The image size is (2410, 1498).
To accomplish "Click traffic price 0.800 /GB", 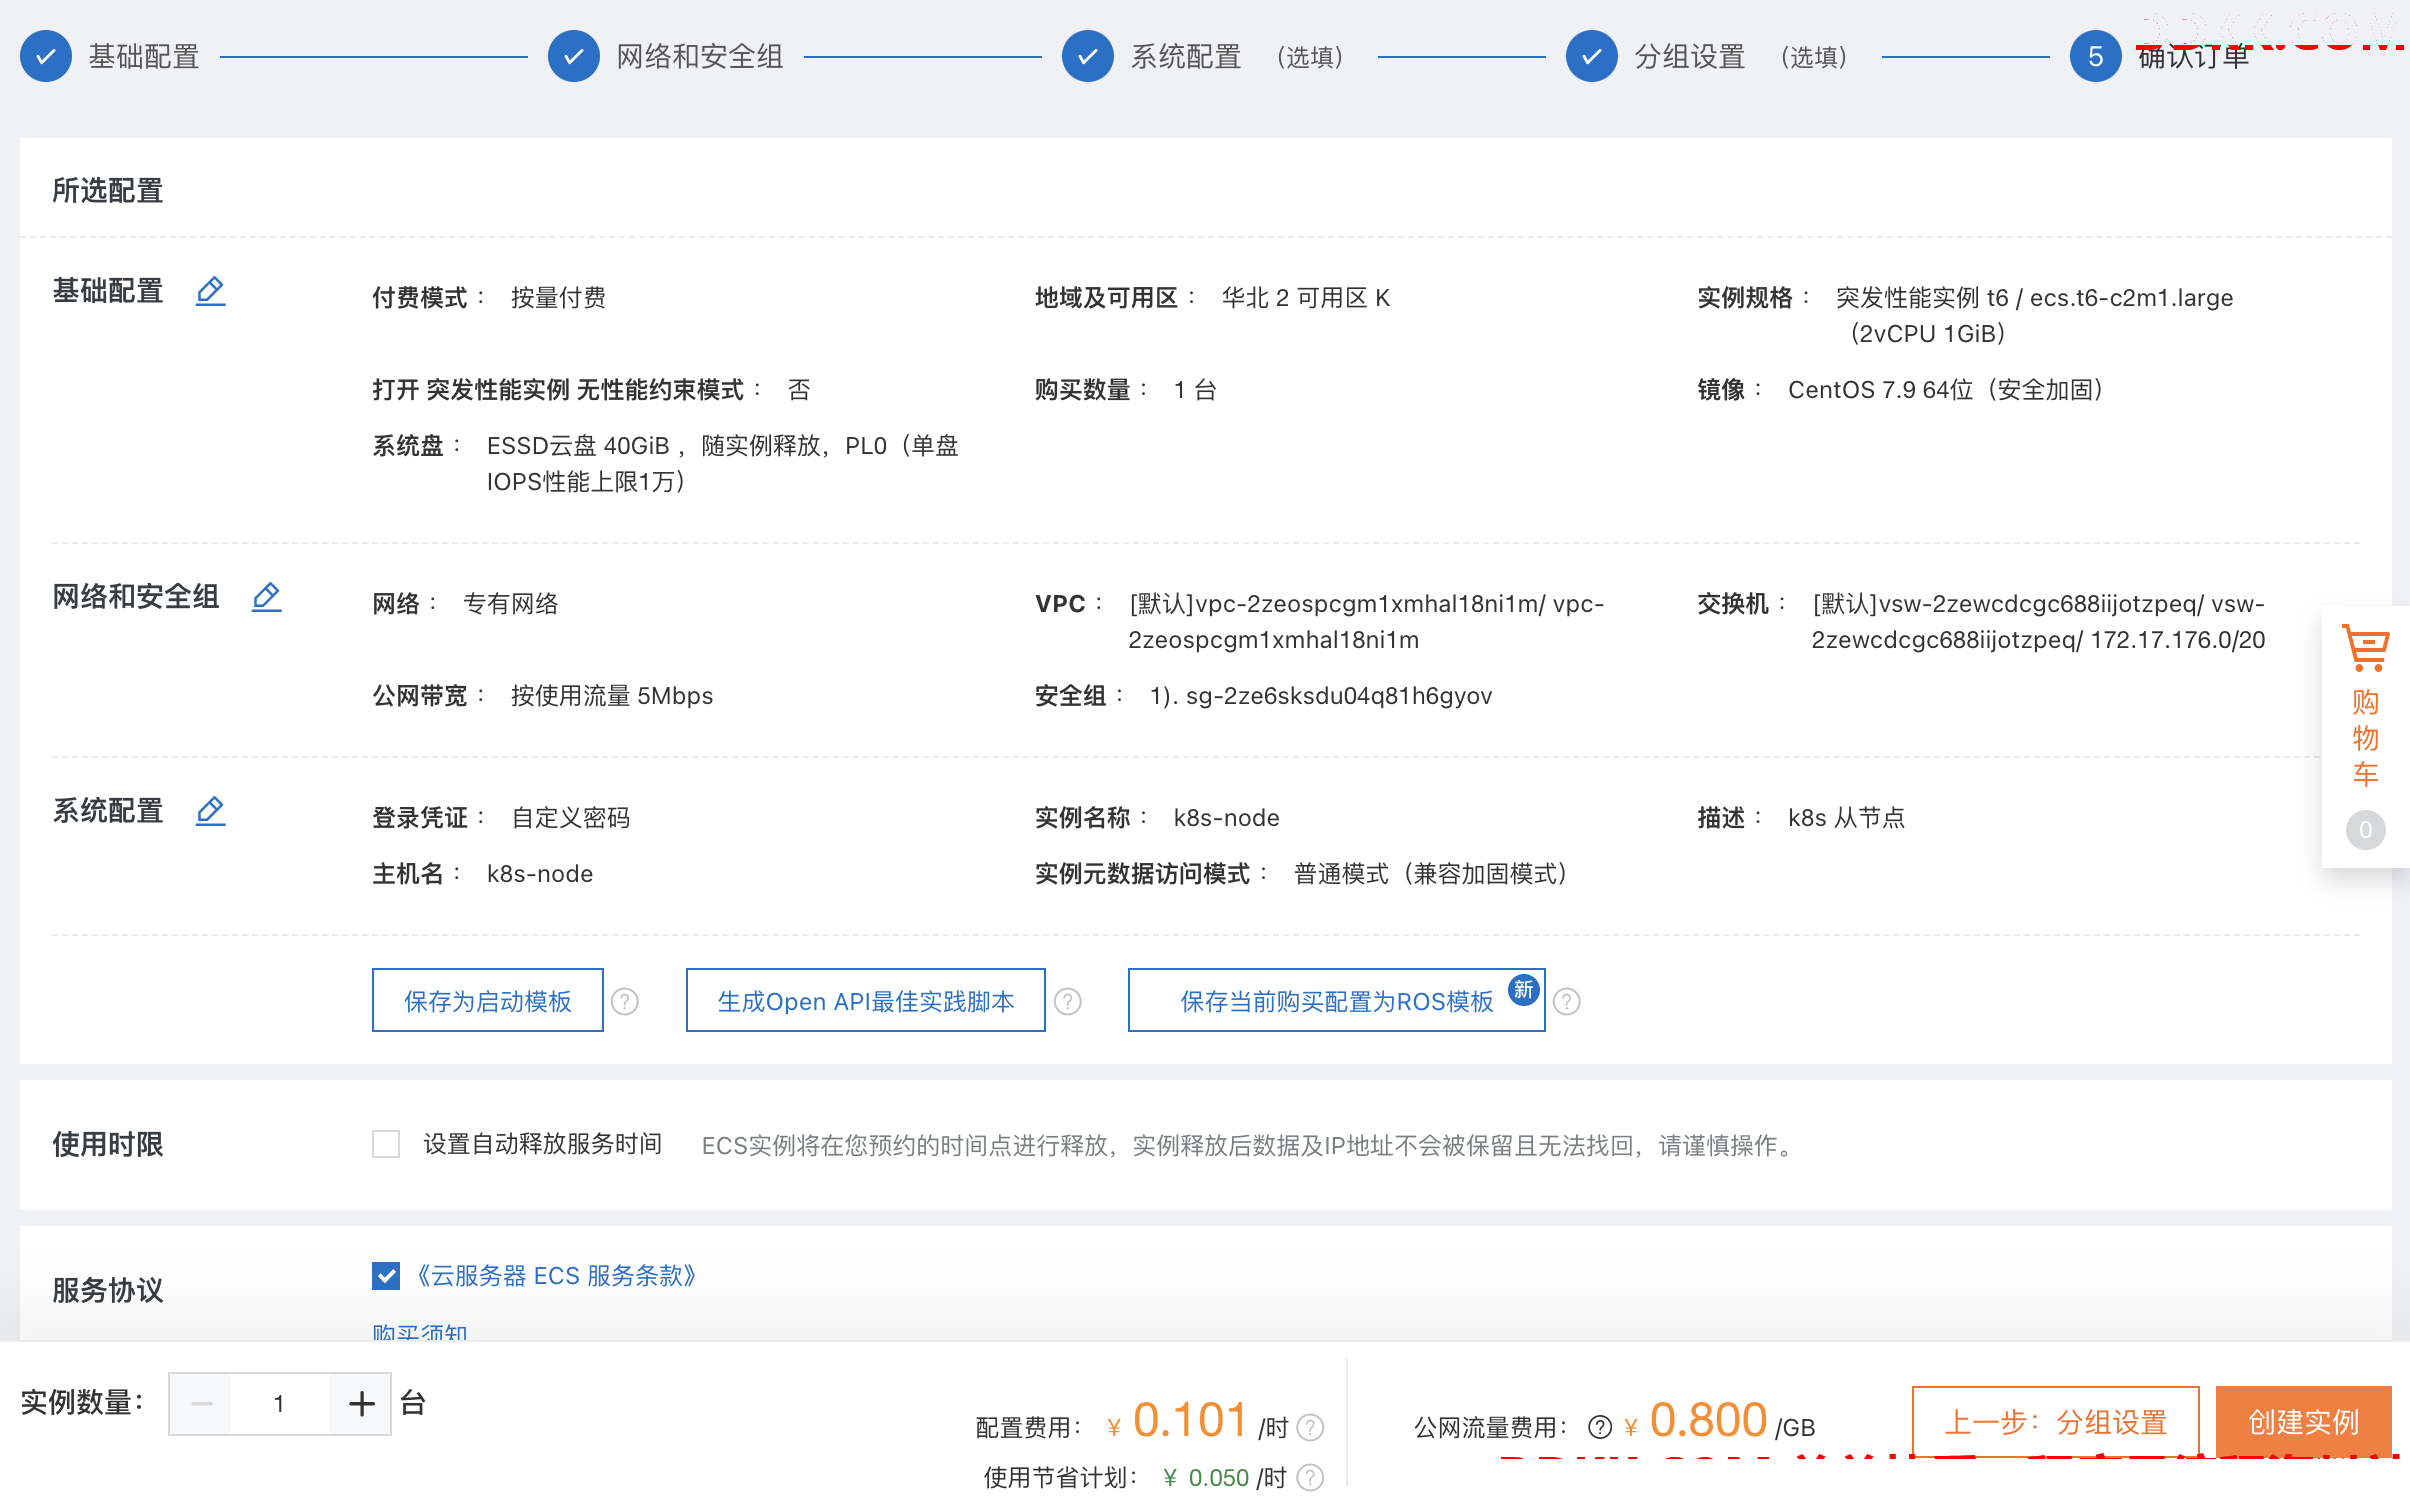I will point(1720,1421).
